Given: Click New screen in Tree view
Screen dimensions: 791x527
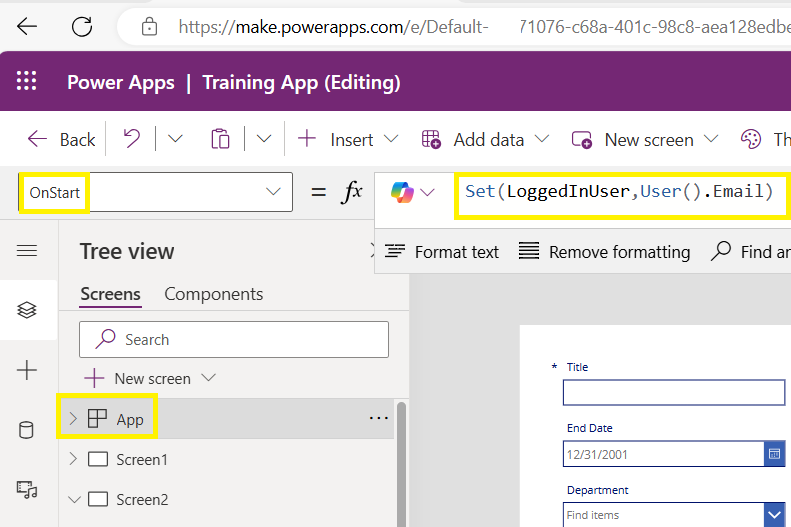Looking at the screenshot, I should point(150,378).
